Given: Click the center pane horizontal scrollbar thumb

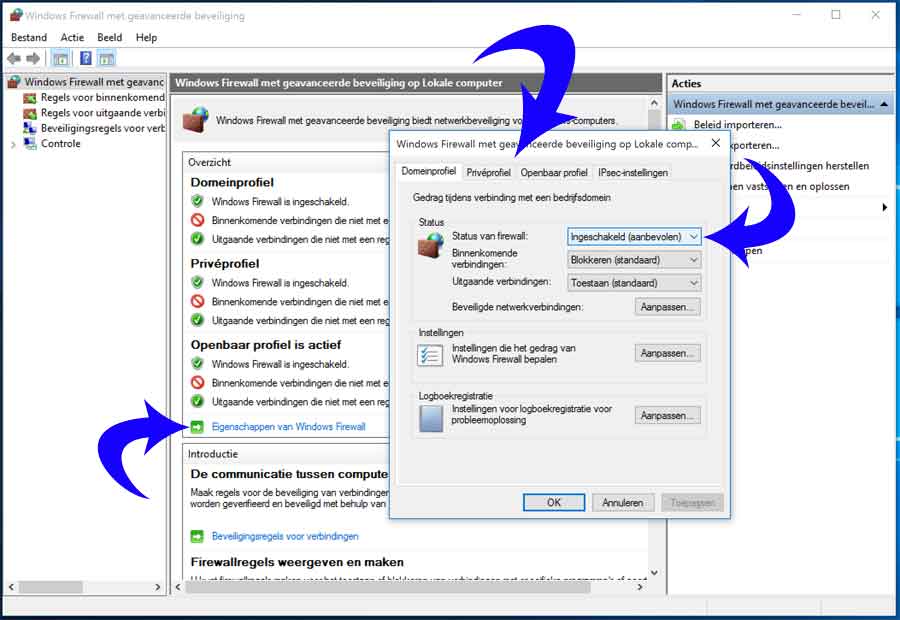Looking at the screenshot, I should [387, 587].
